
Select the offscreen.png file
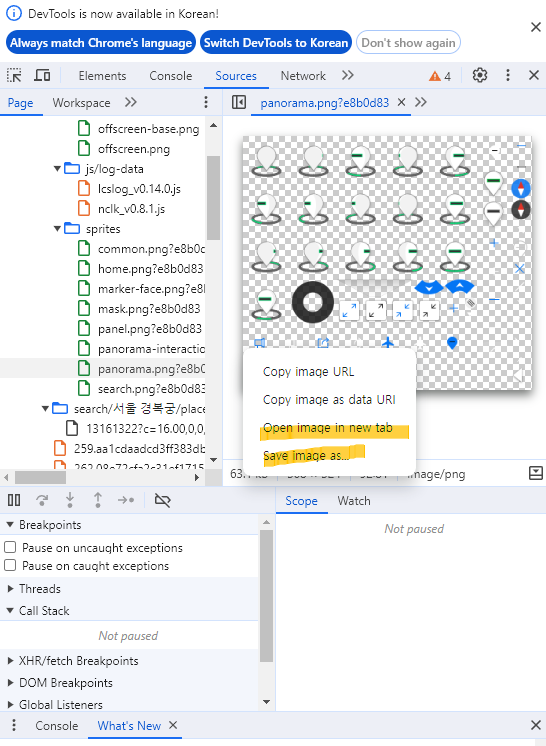click(124, 149)
